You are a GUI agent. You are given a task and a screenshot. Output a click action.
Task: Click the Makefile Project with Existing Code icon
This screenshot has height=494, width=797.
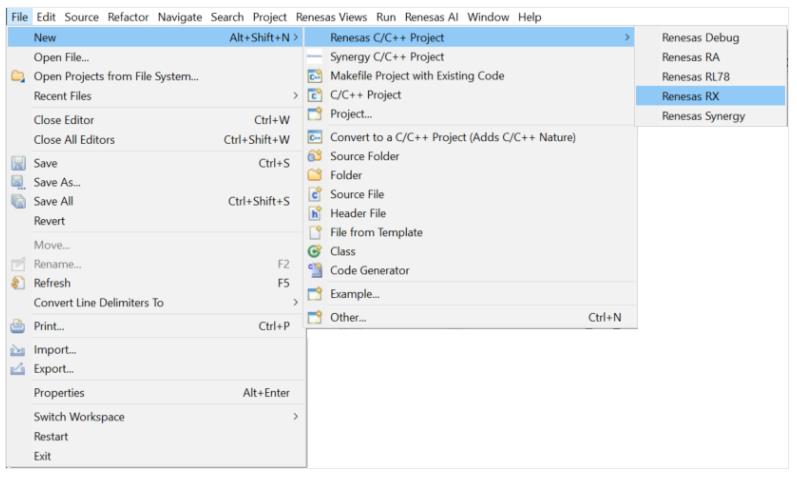314,76
